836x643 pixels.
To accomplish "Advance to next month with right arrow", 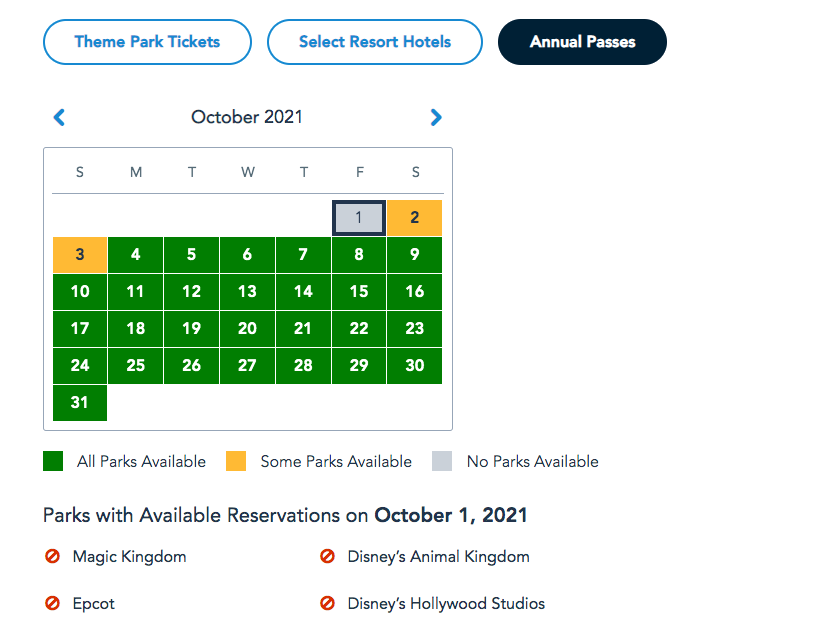I will tap(436, 117).
